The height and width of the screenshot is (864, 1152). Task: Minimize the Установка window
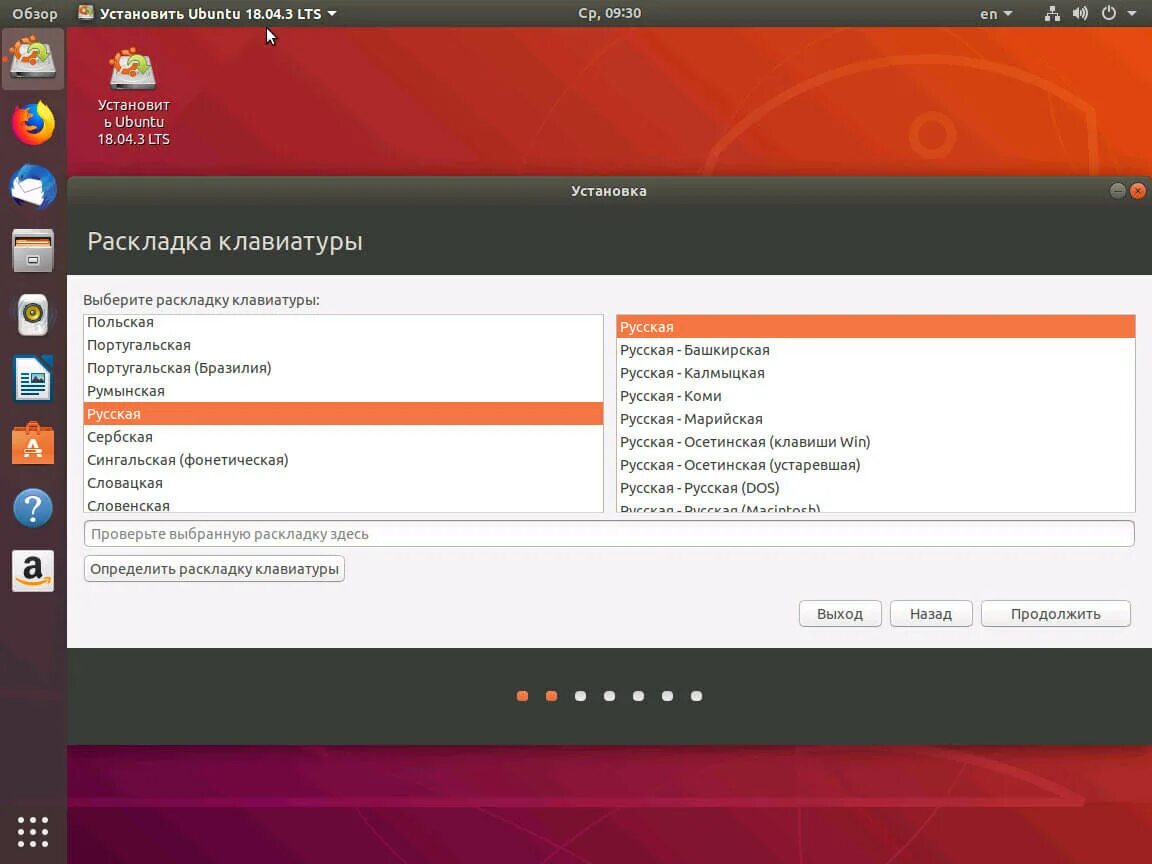(1117, 191)
